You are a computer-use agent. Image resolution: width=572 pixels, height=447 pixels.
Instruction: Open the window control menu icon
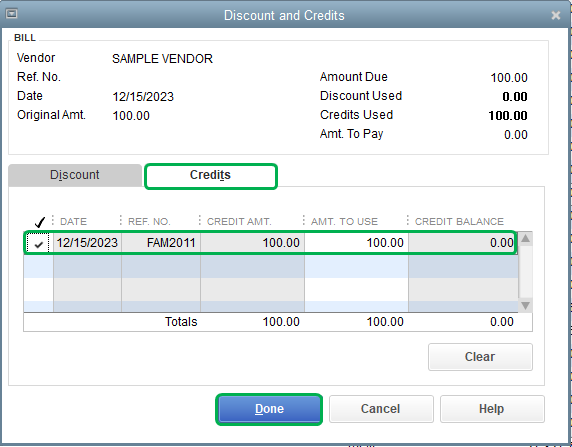12,14
